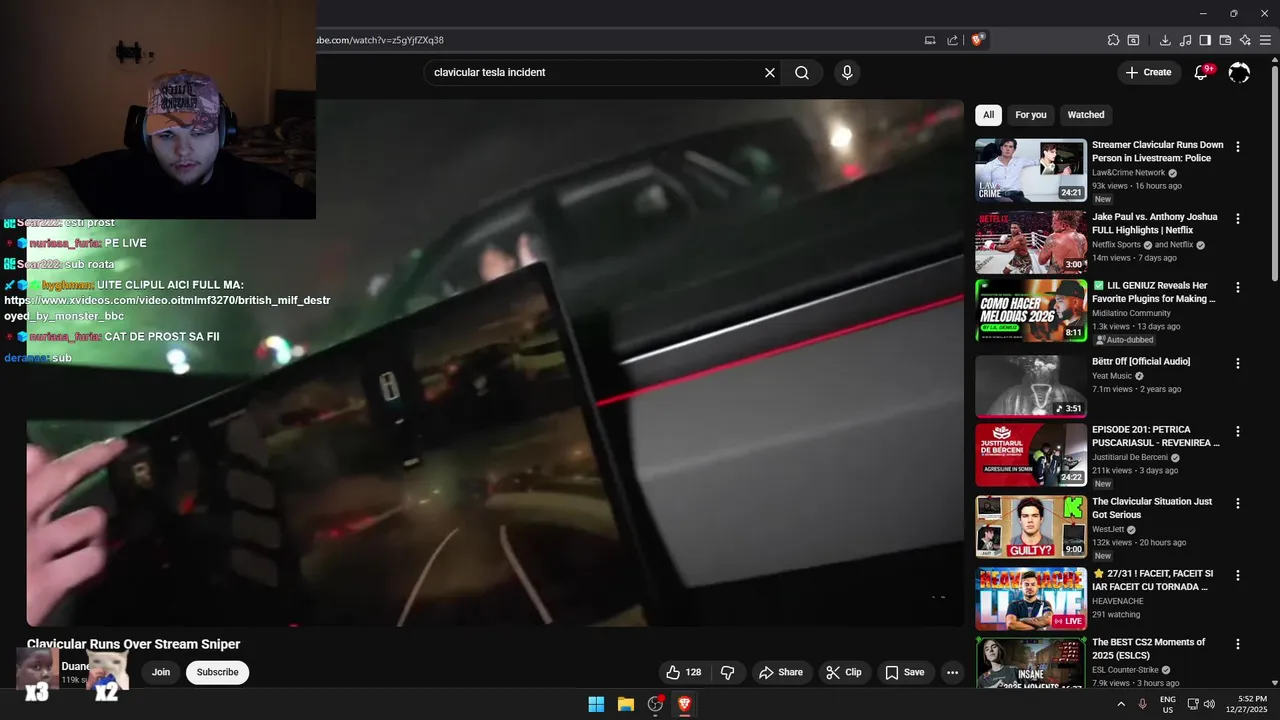Viewport: 1280px width, 720px height.
Task: Open the Leo AI sparkle icon
Action: (x=1245, y=40)
